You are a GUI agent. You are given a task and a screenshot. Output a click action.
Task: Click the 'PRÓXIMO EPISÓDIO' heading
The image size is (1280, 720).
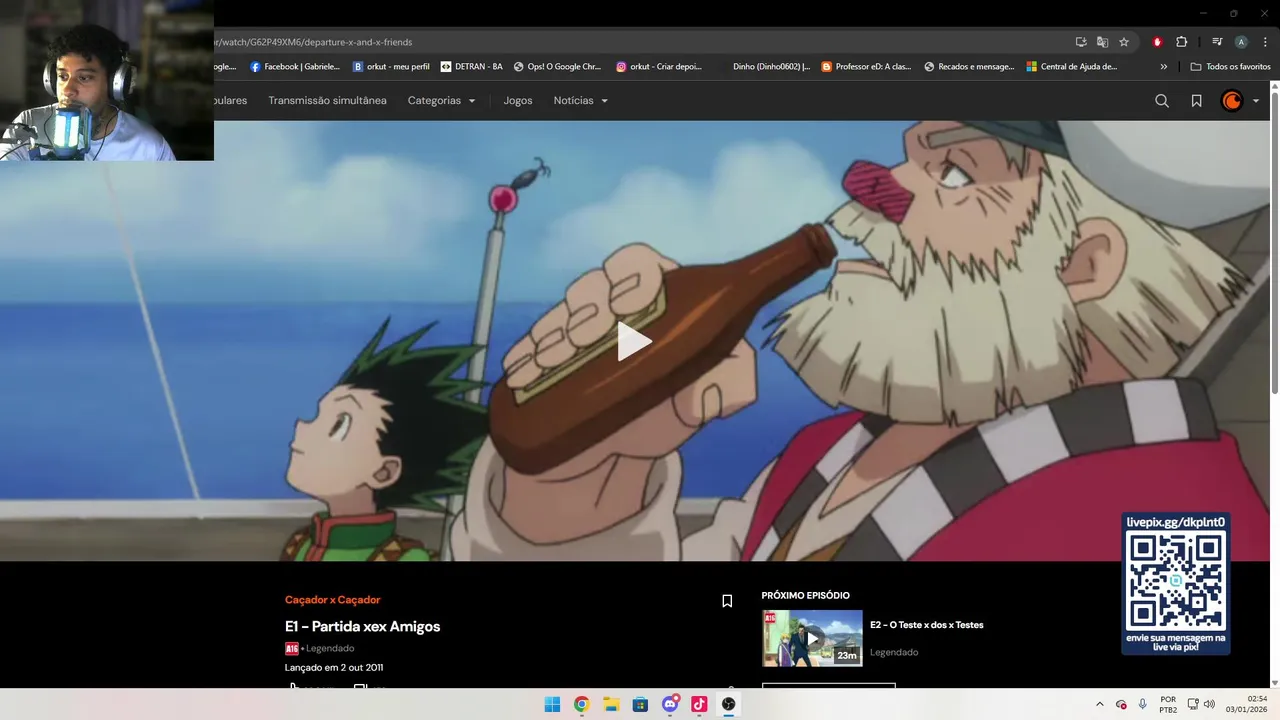805,595
